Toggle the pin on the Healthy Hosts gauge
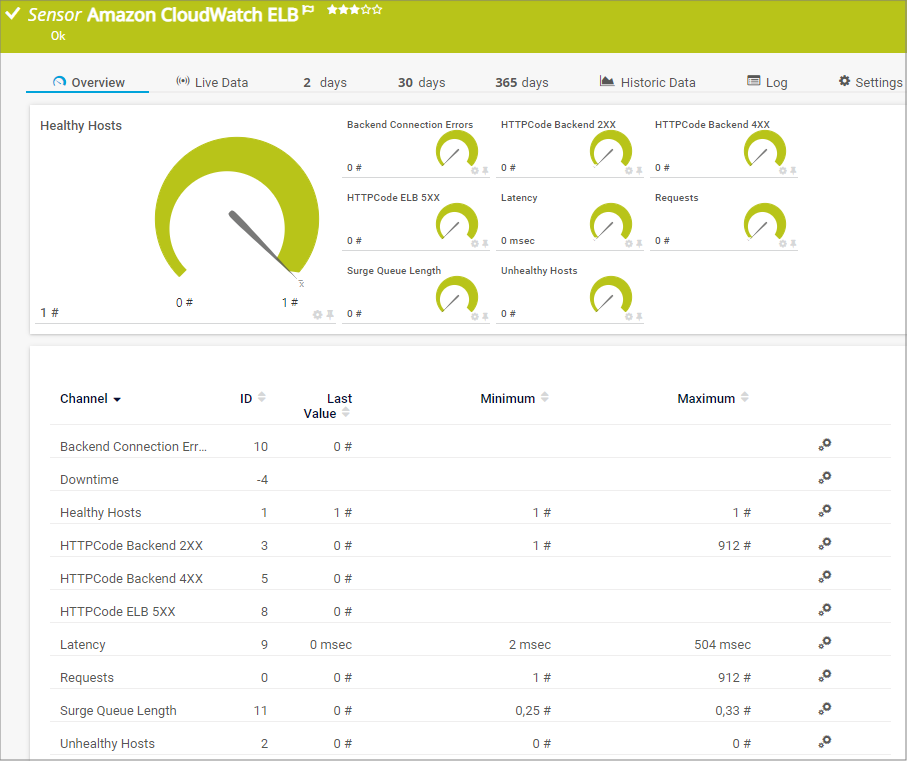Viewport: 907px width, 761px height. [x=330, y=314]
